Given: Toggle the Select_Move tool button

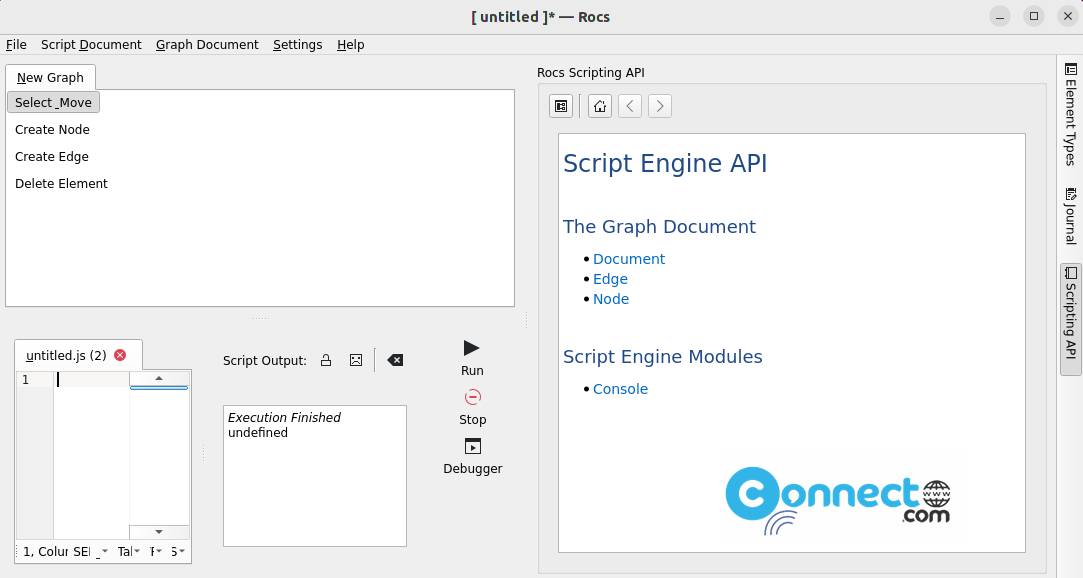Looking at the screenshot, I should [x=53, y=102].
